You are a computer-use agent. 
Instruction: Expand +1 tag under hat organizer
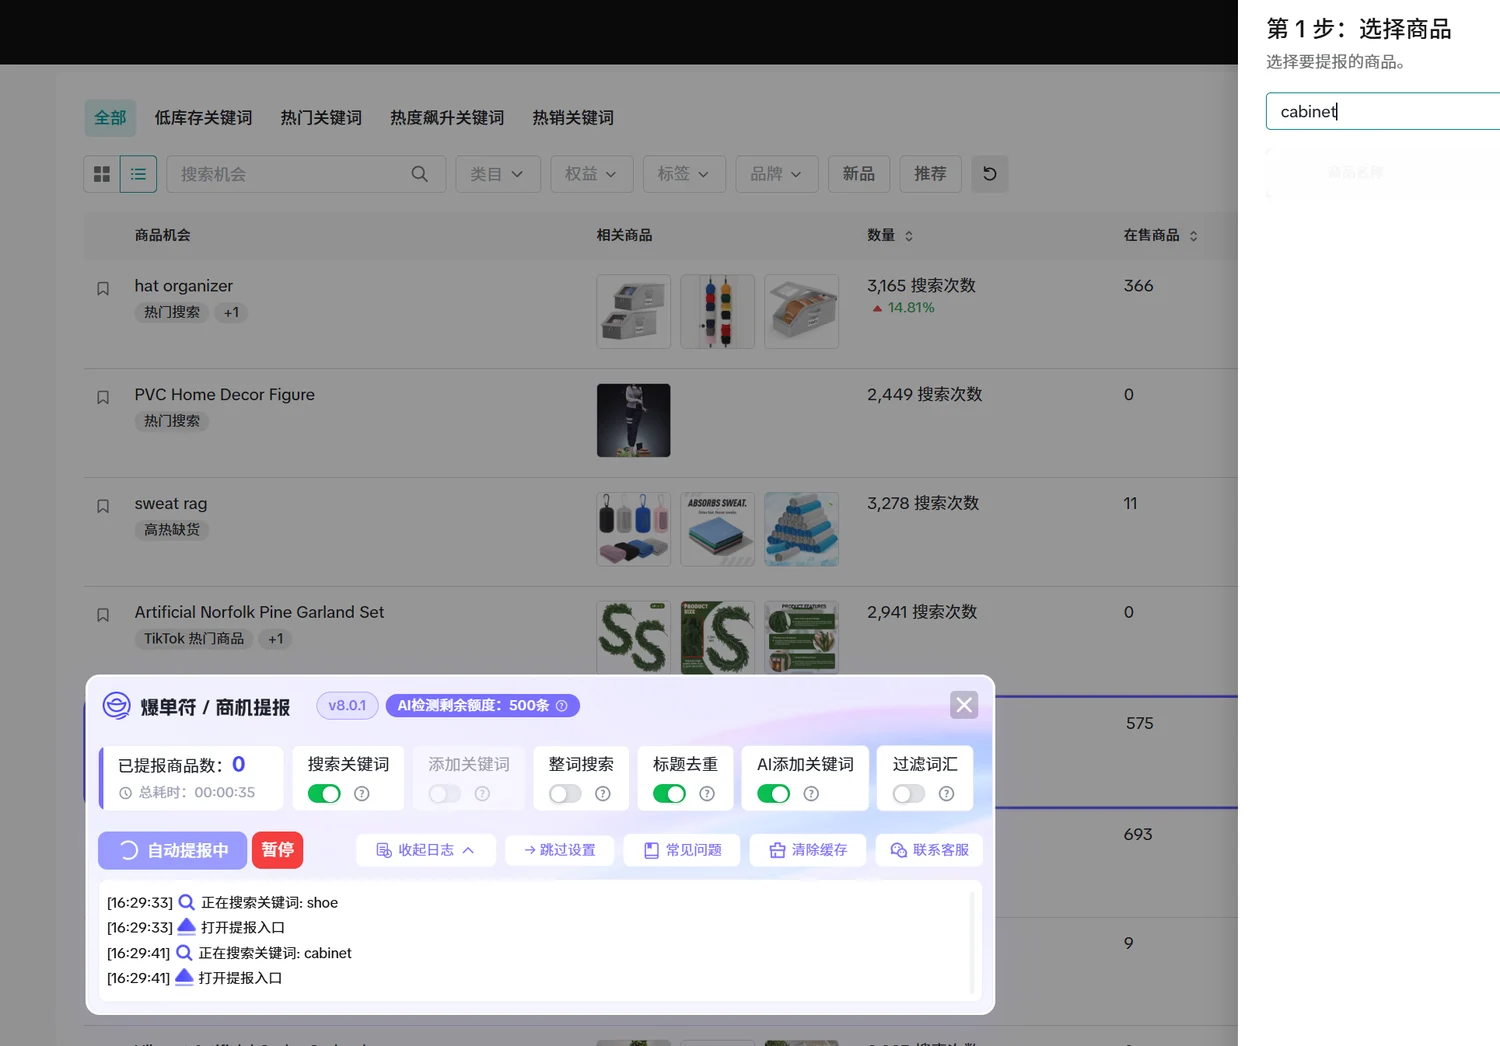click(x=231, y=312)
